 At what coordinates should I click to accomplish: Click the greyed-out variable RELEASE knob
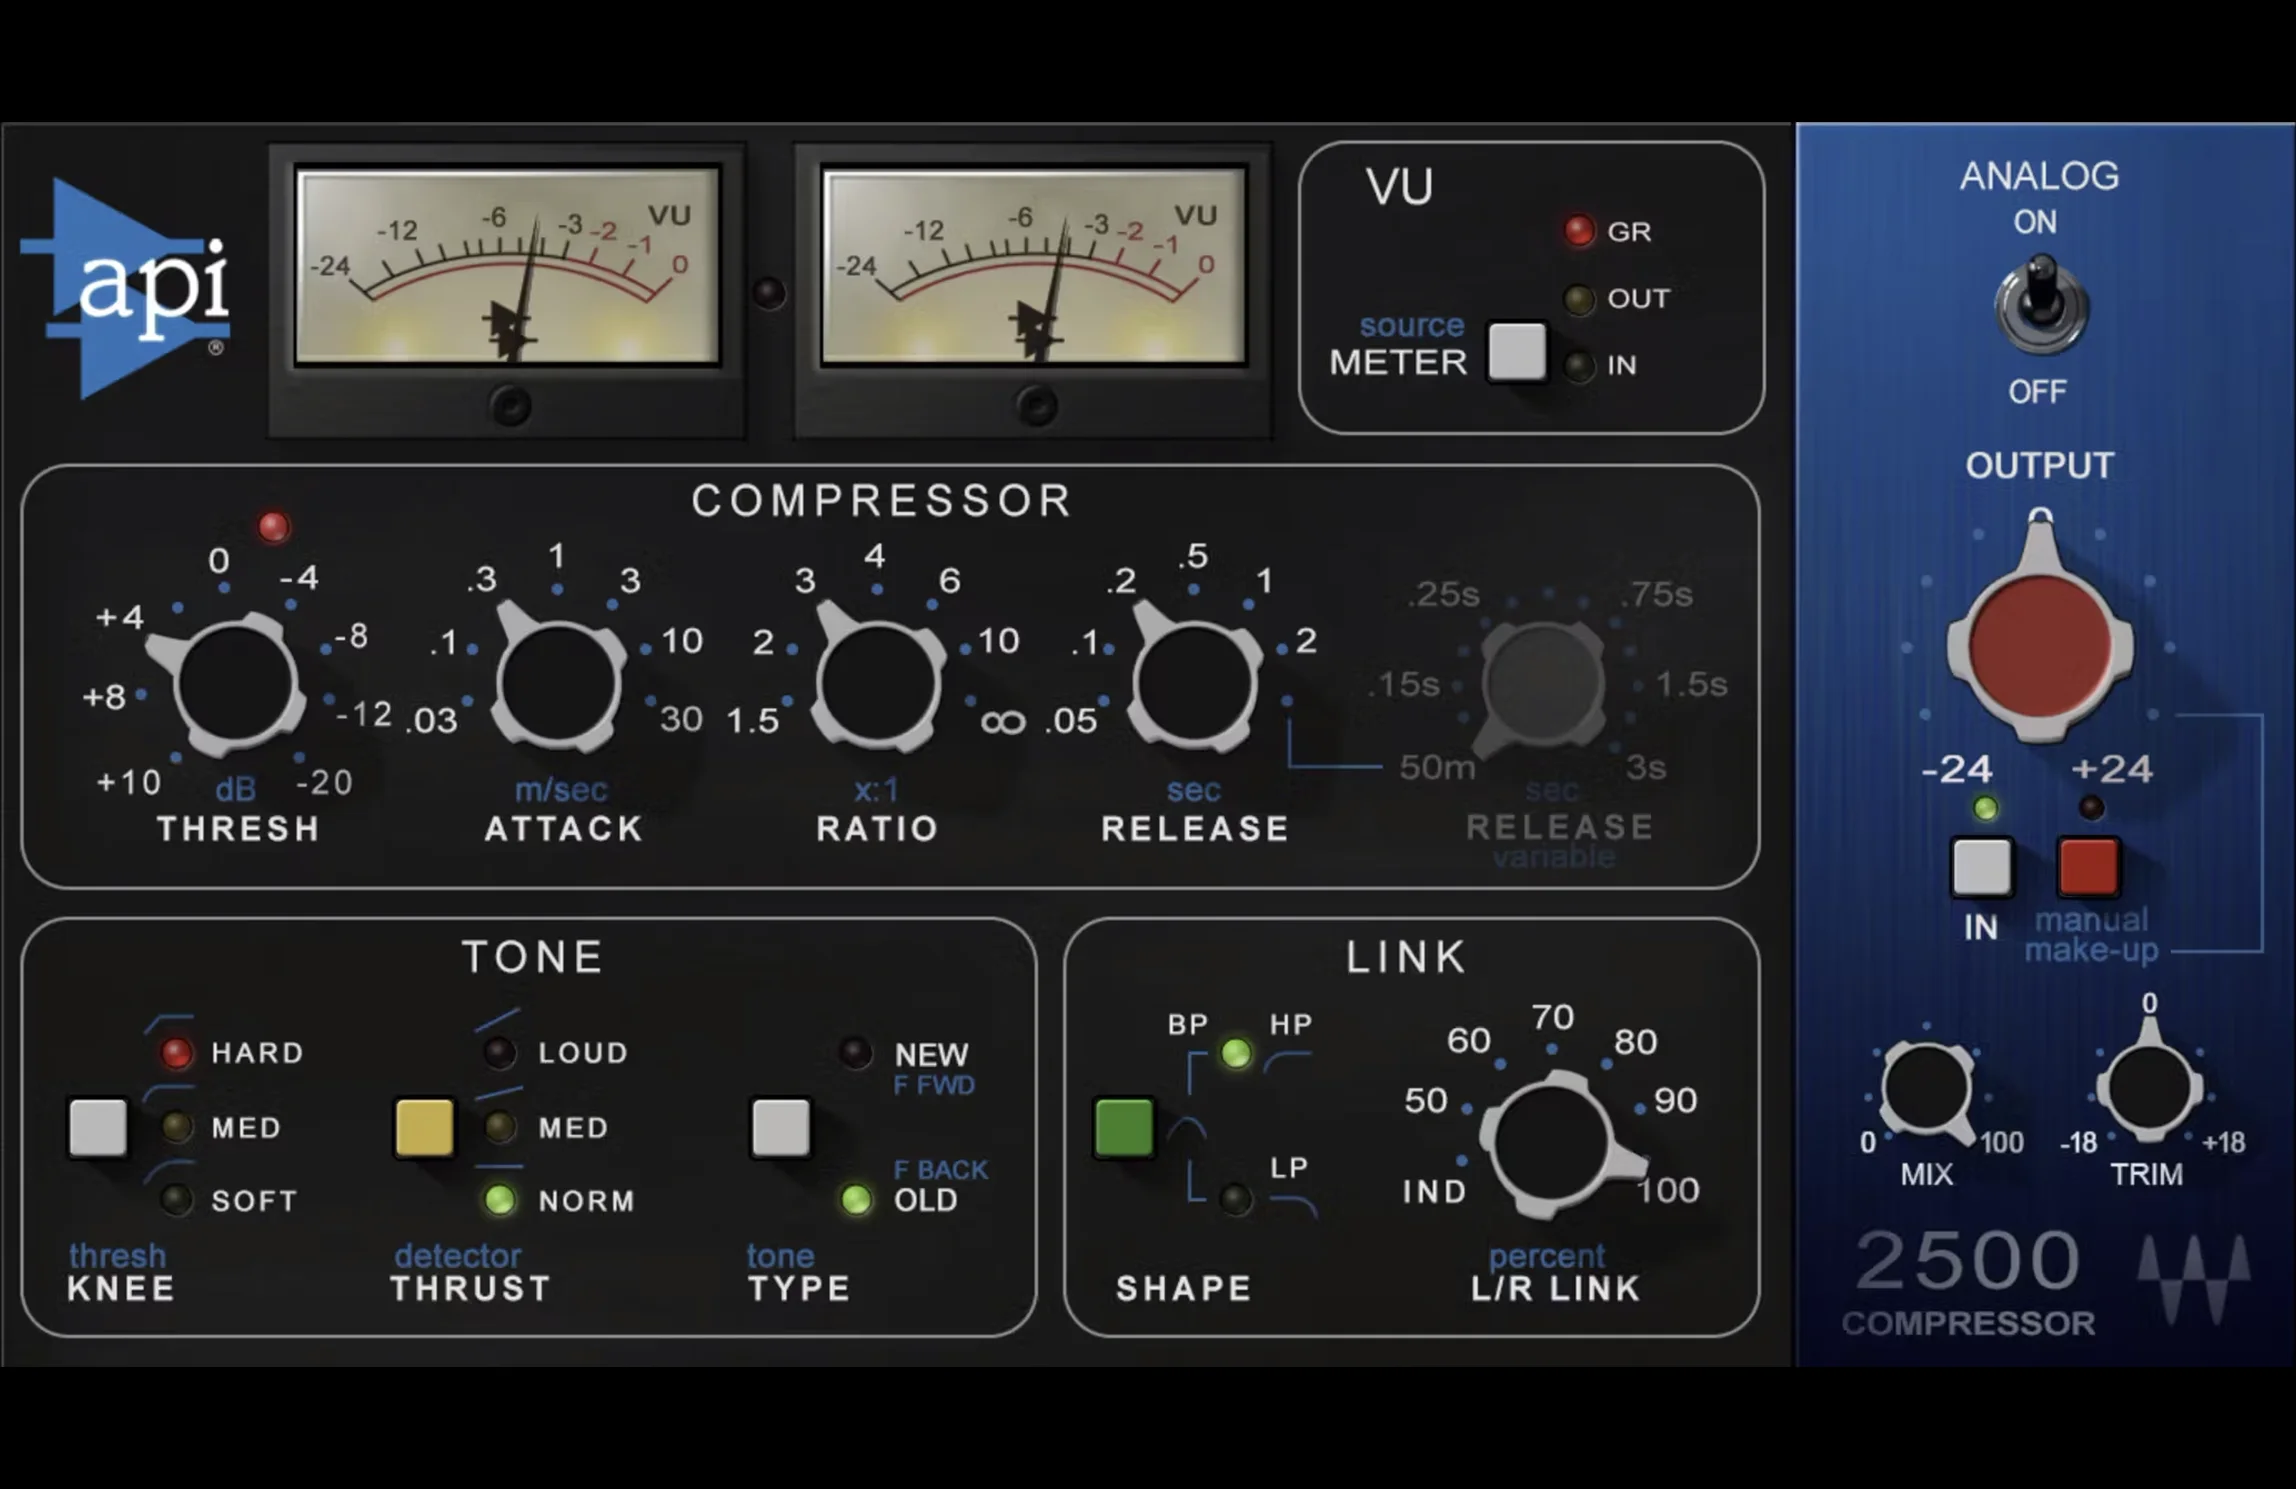1542,686
